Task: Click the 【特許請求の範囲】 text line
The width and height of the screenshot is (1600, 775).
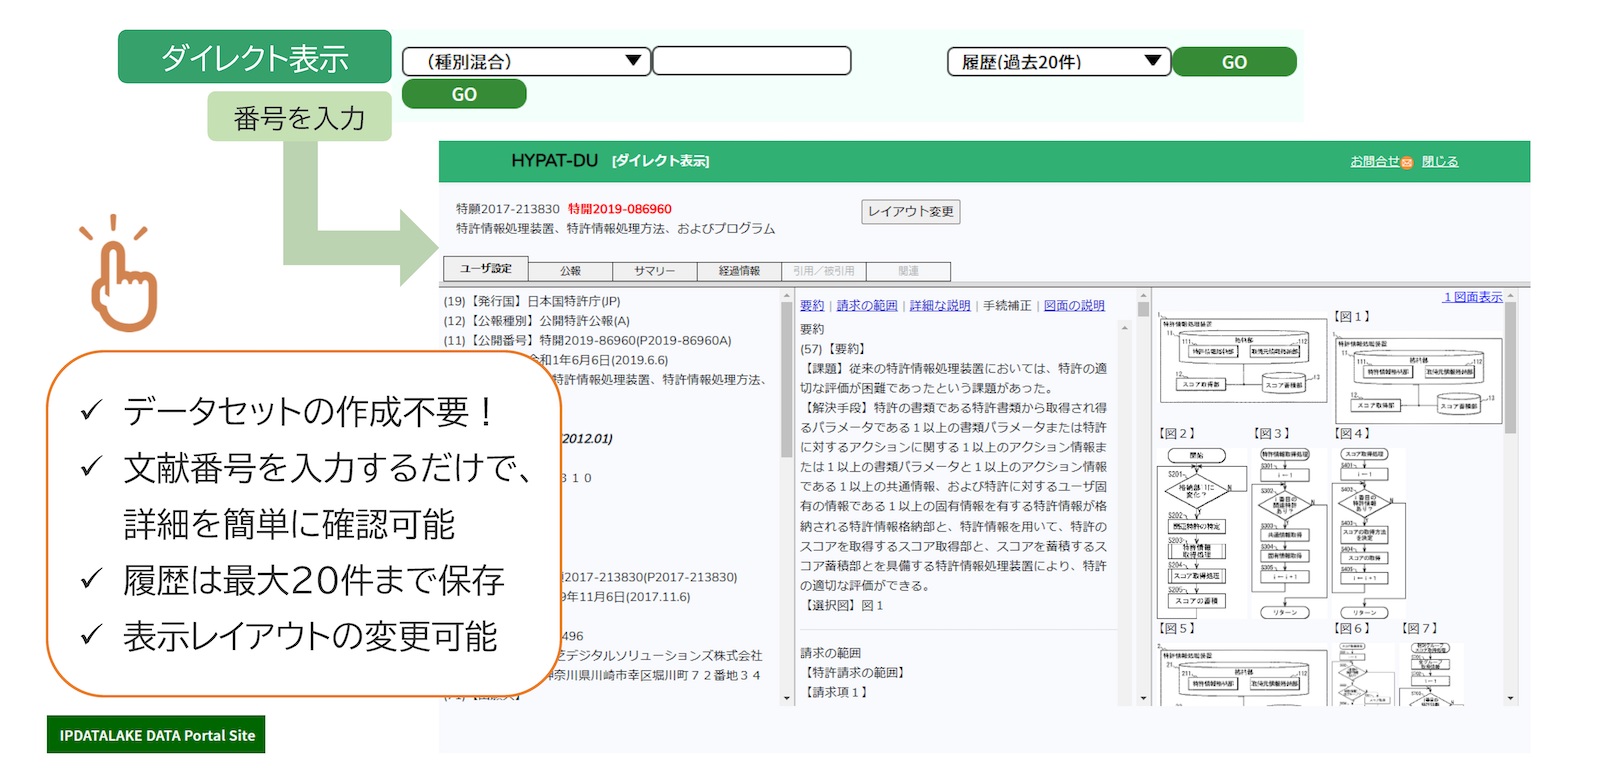Action: tap(855, 673)
